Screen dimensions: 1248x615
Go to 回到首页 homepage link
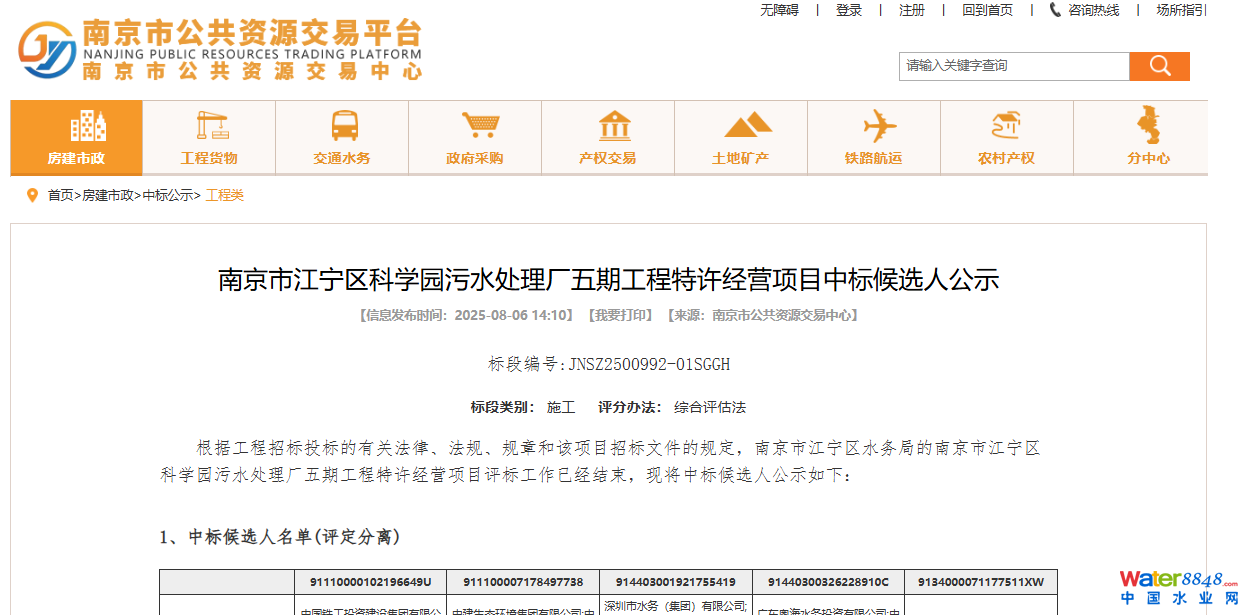(x=987, y=10)
